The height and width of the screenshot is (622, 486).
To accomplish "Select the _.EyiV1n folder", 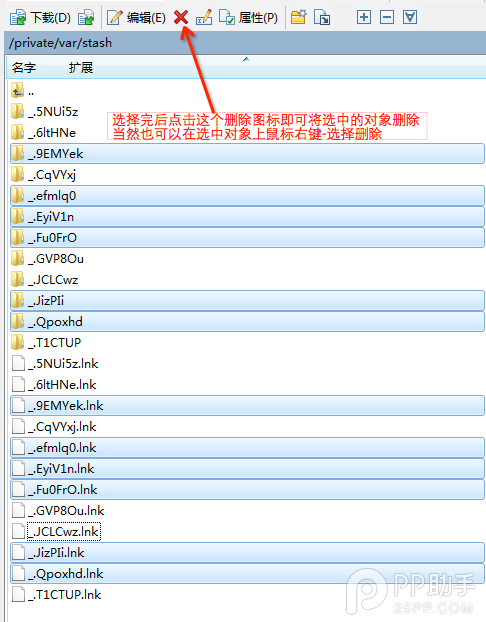I will (247, 217).
